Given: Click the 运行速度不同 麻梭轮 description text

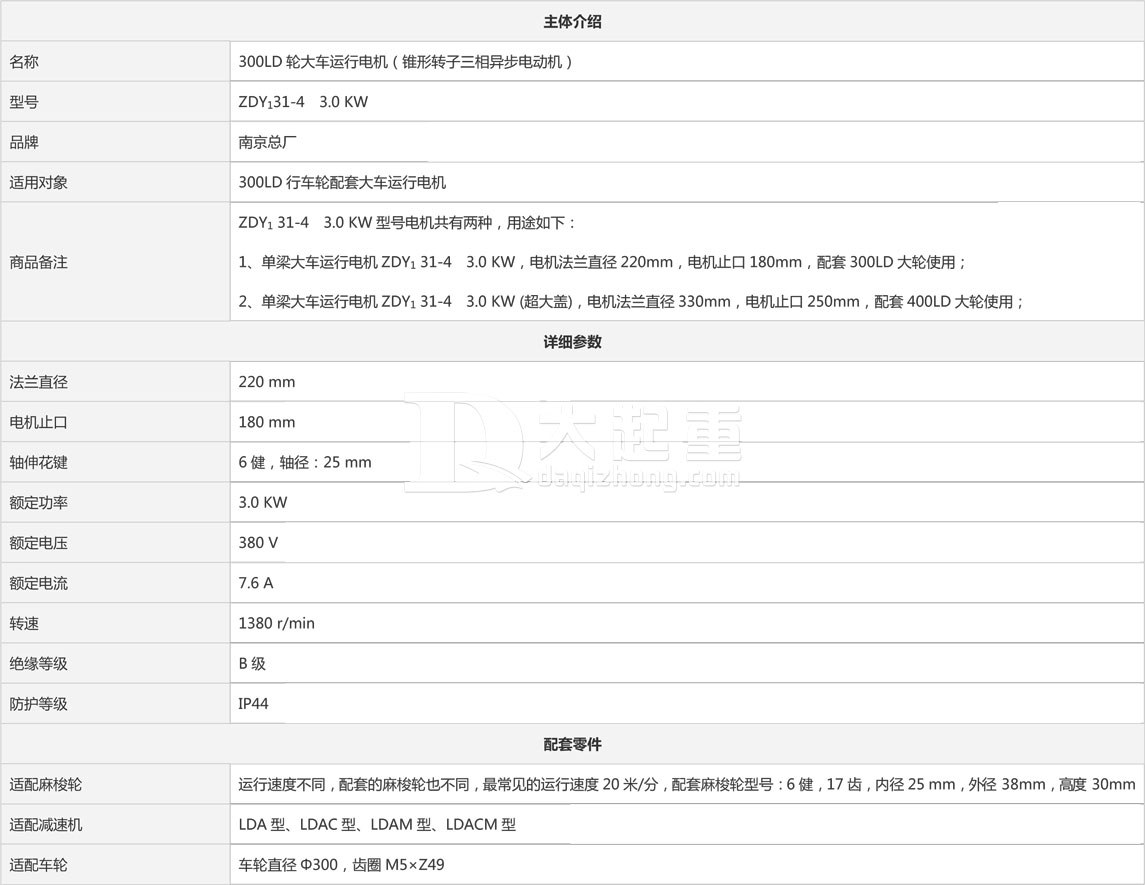Looking at the screenshot, I should point(686,784).
